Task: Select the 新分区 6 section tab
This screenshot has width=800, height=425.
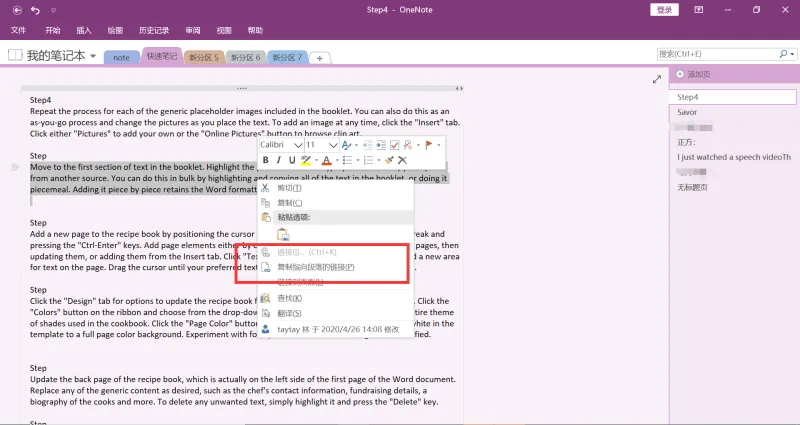Action: (x=245, y=57)
